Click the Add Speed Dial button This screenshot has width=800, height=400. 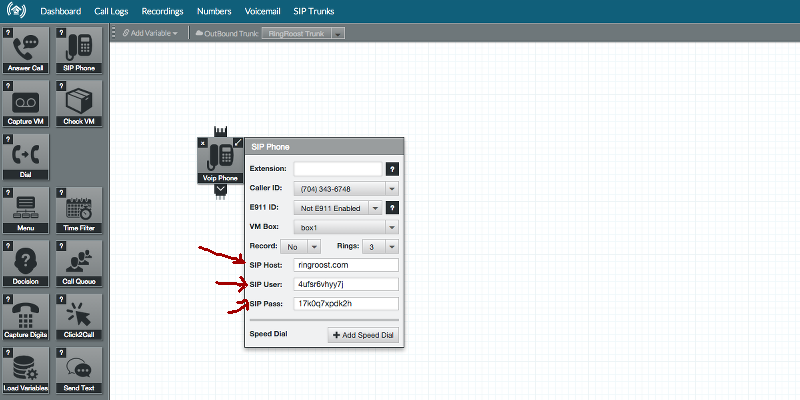364,335
